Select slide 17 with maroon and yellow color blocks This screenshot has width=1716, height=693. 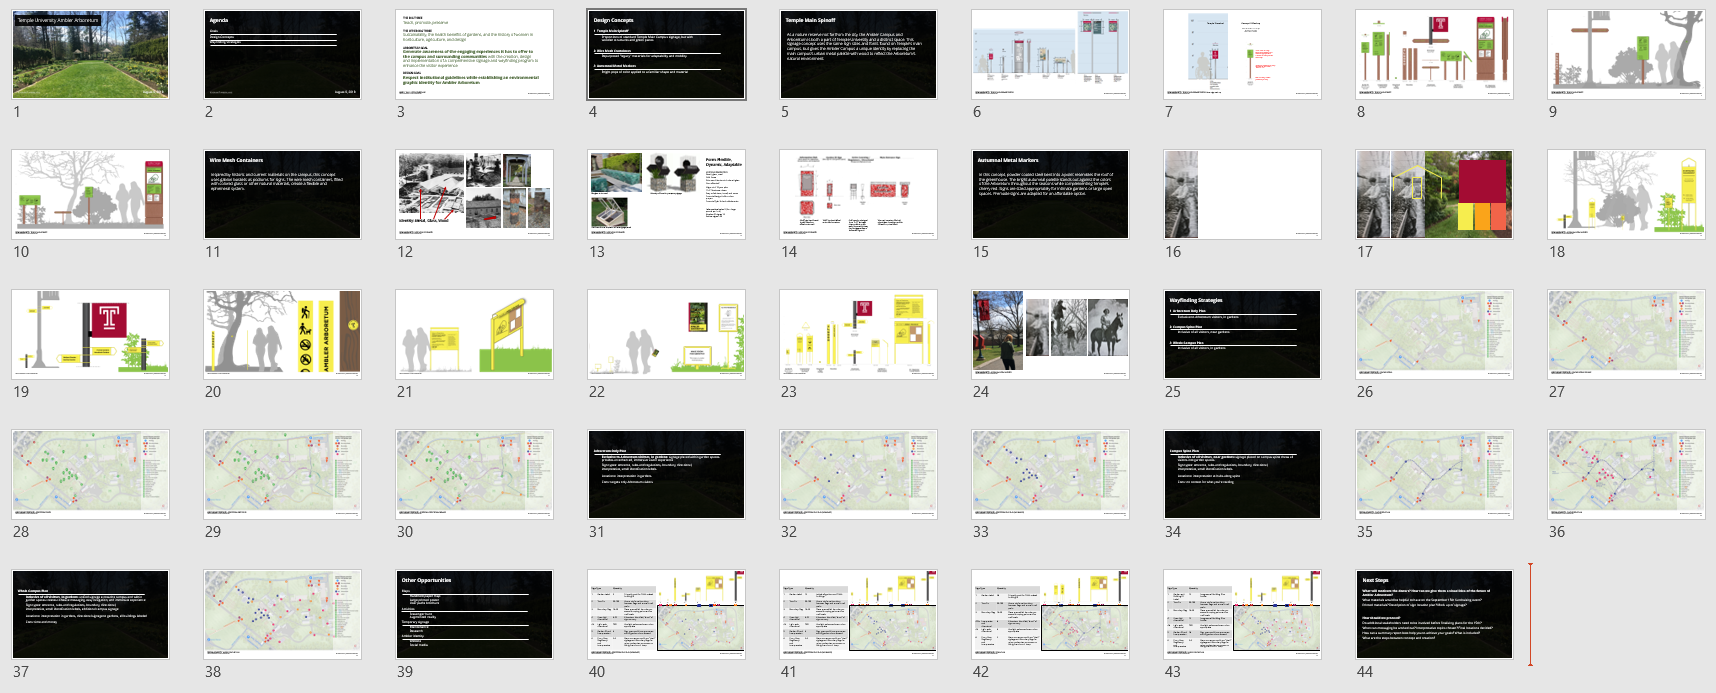1435,195
